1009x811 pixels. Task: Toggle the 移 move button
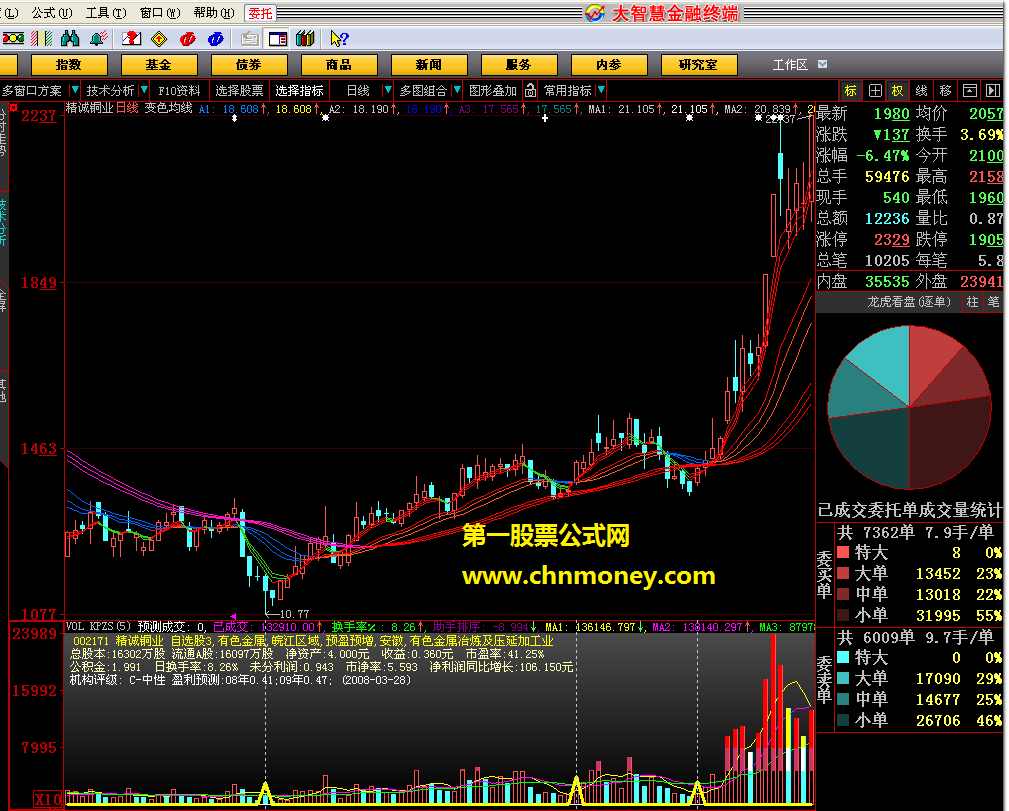click(x=945, y=91)
